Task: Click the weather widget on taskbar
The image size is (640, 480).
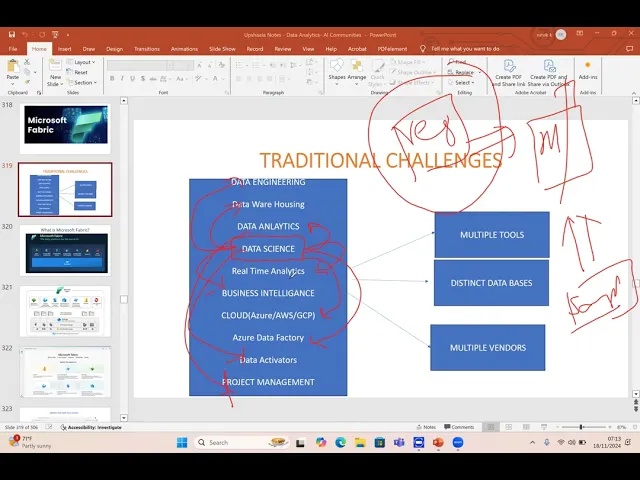Action: coord(29,442)
